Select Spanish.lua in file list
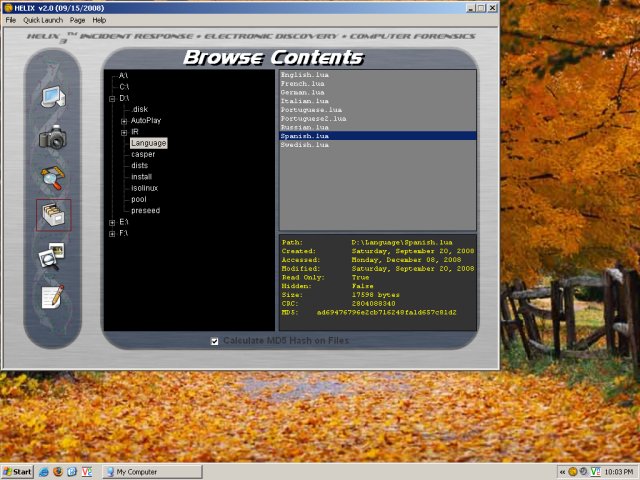 click(x=378, y=136)
